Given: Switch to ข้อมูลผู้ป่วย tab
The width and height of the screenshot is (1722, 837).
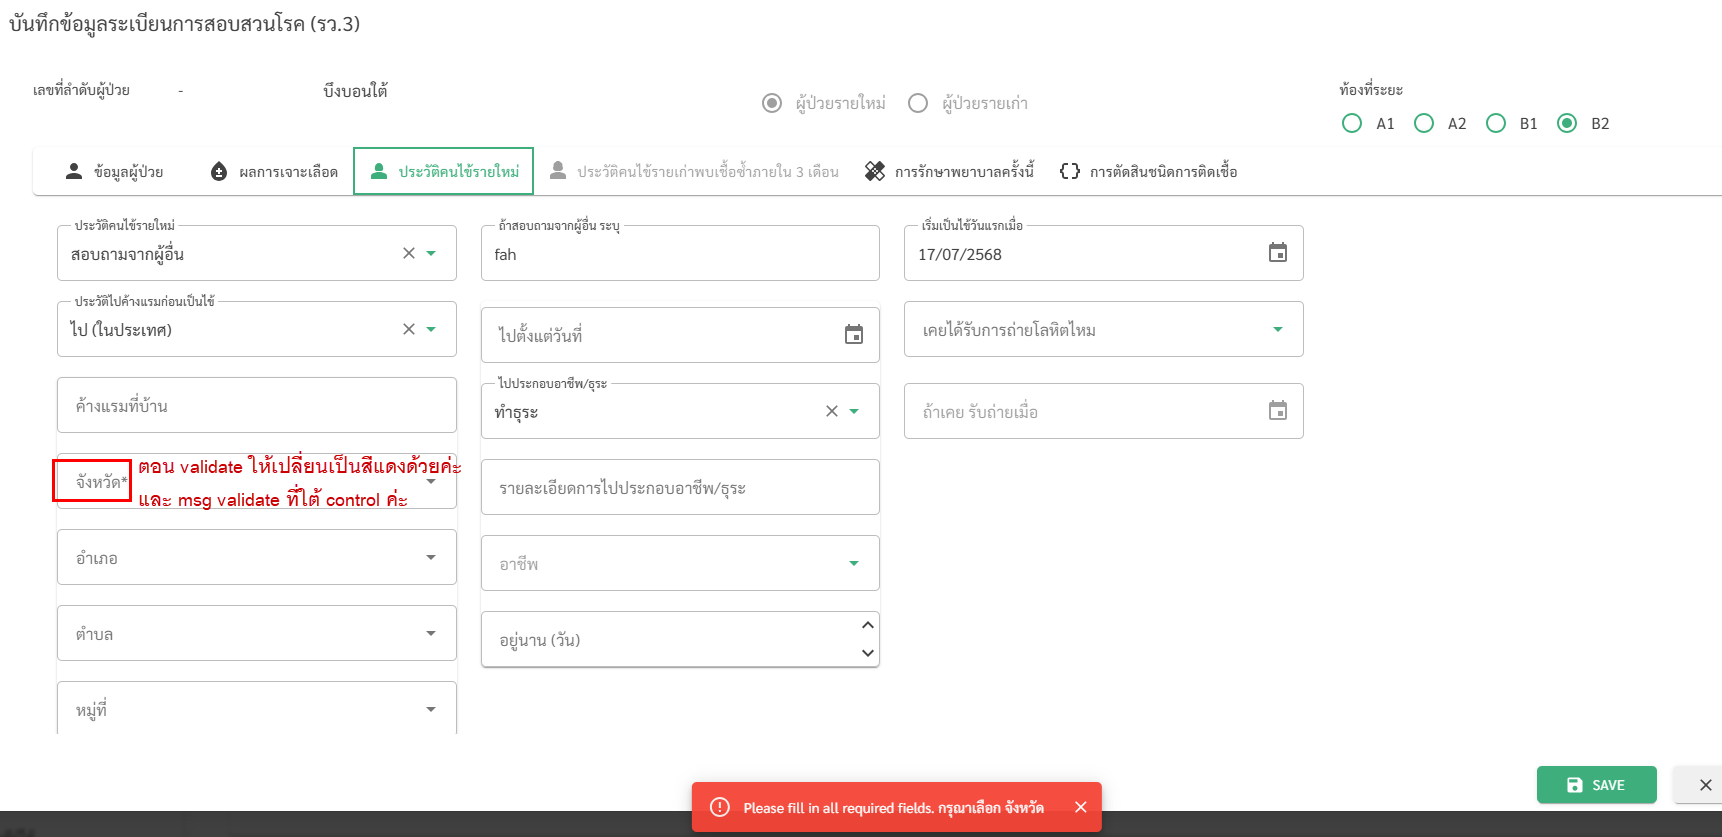Looking at the screenshot, I should point(114,172).
